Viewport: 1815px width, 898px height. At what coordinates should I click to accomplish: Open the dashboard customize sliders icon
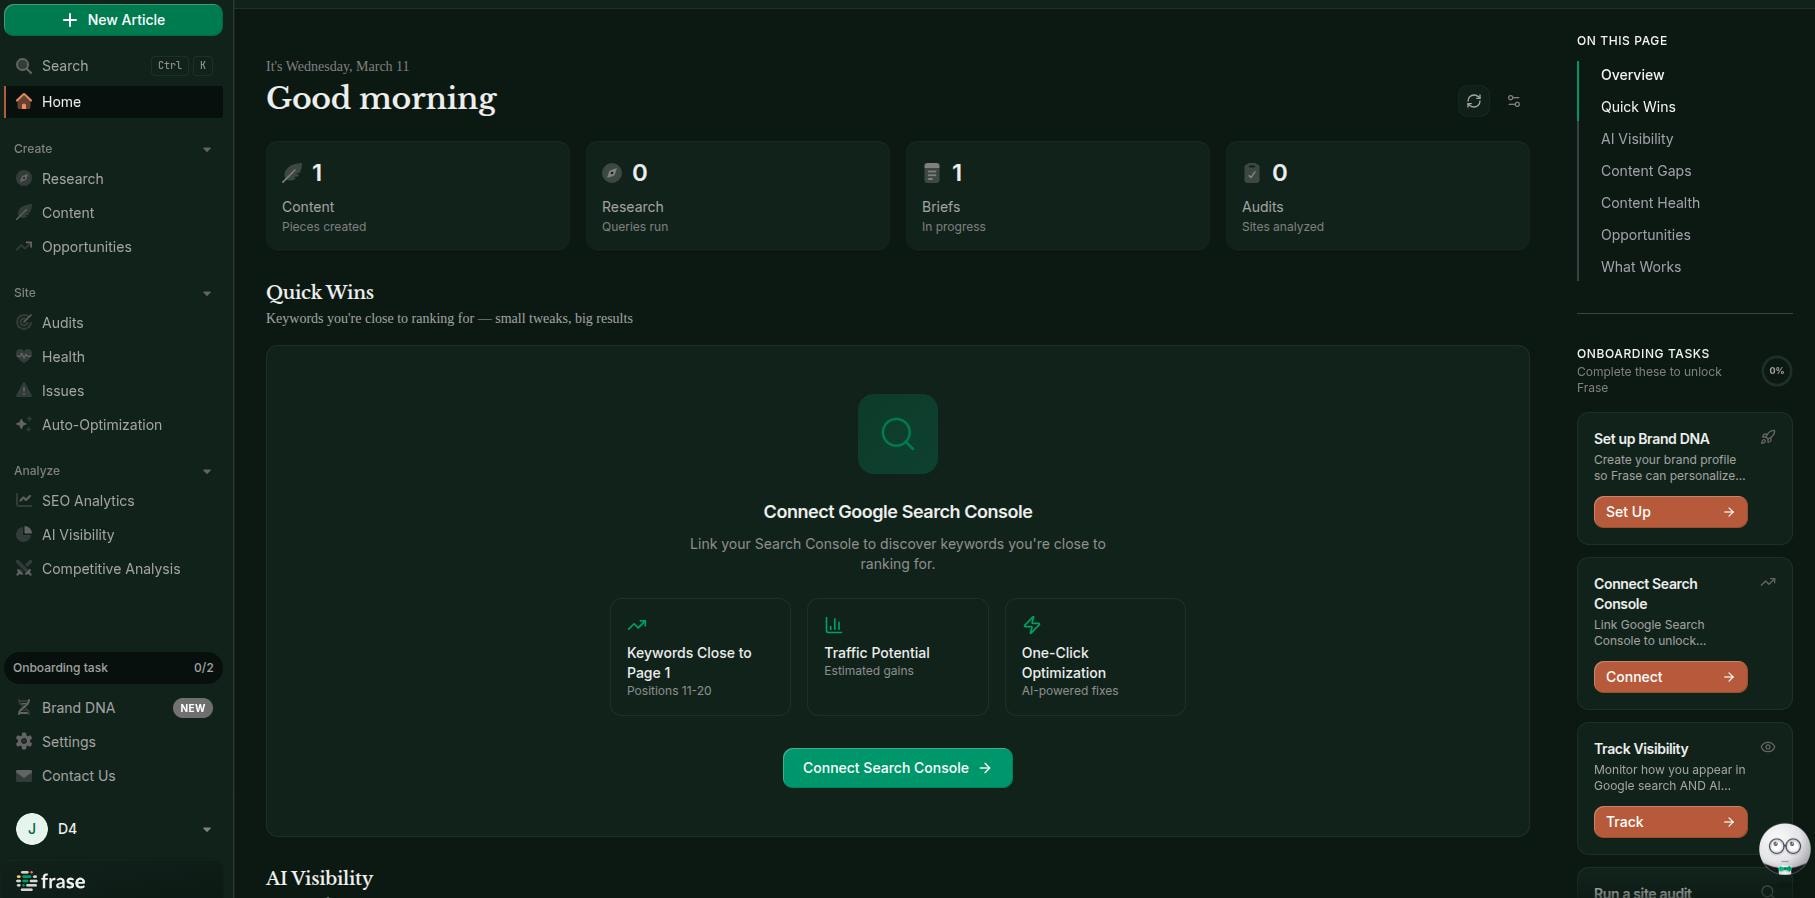click(1514, 101)
